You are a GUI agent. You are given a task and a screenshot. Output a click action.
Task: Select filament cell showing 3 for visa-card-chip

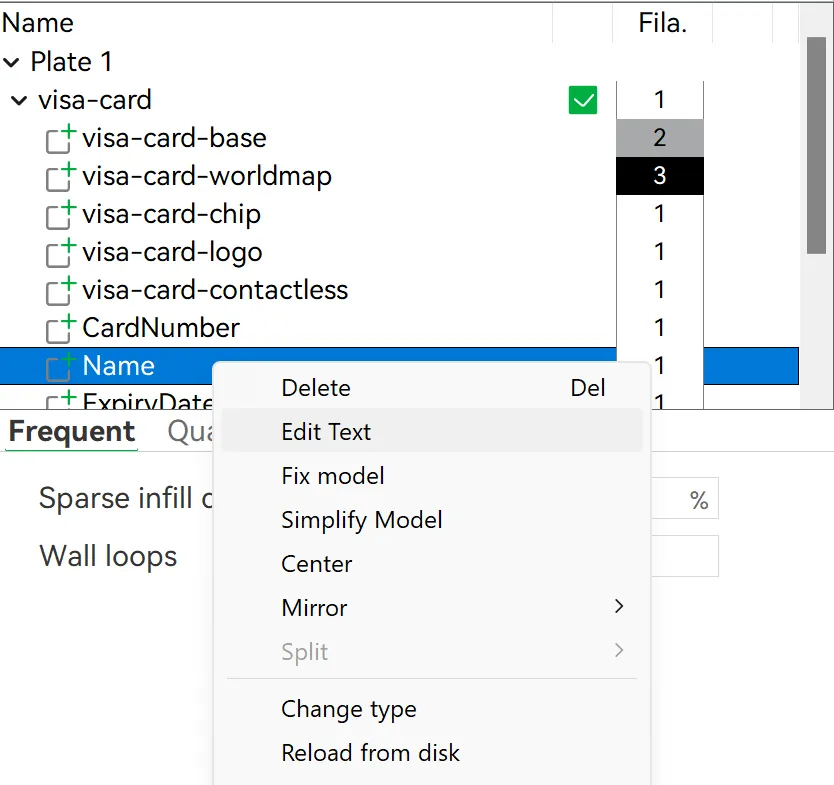click(661, 176)
